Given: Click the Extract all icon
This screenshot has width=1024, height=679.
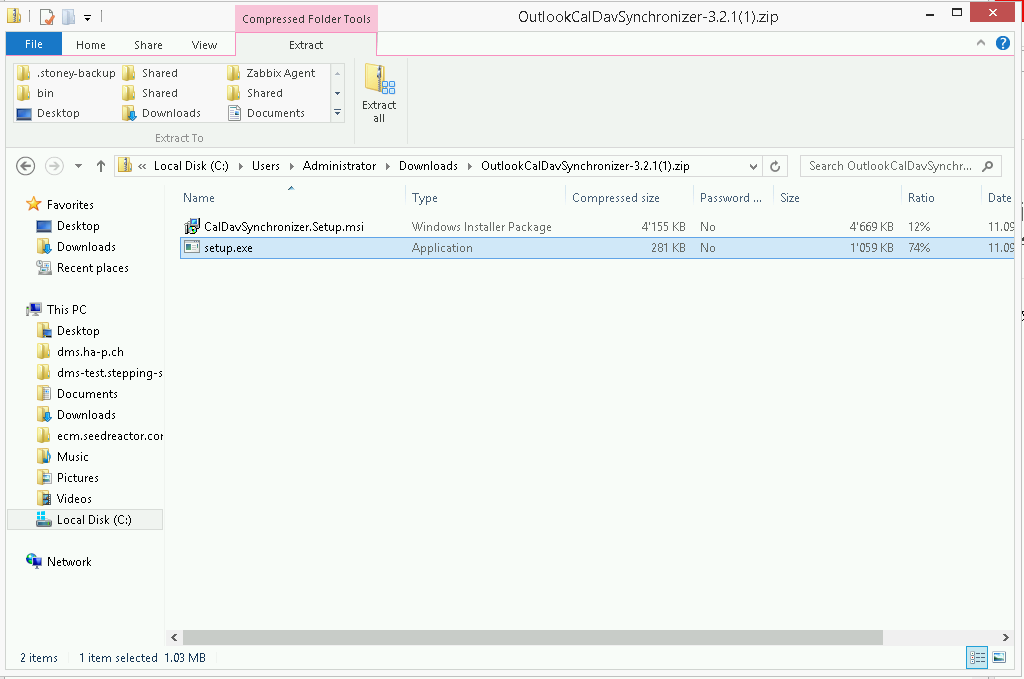Looking at the screenshot, I should coord(379,92).
